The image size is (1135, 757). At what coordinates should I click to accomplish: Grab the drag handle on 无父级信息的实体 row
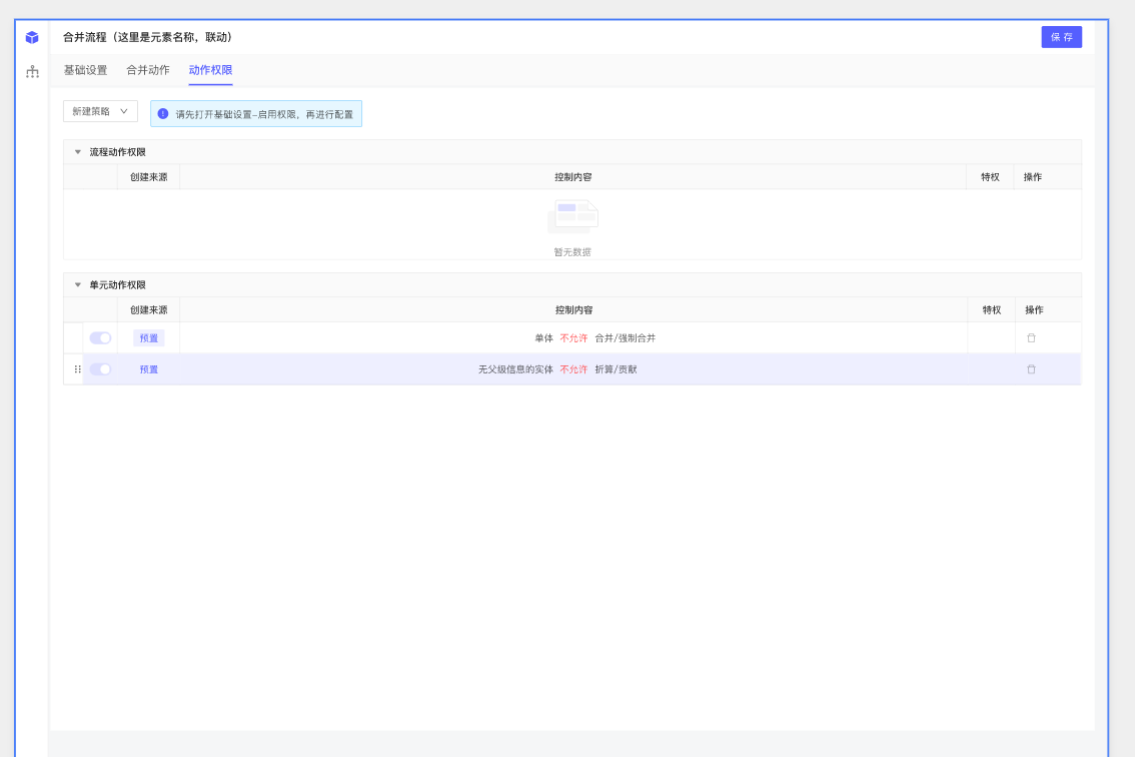78,369
